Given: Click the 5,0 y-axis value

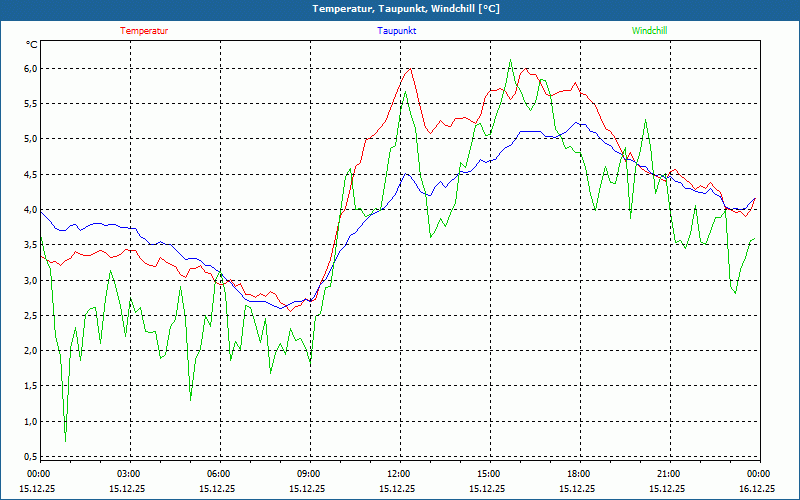Looking at the screenshot, I should click(31, 139).
